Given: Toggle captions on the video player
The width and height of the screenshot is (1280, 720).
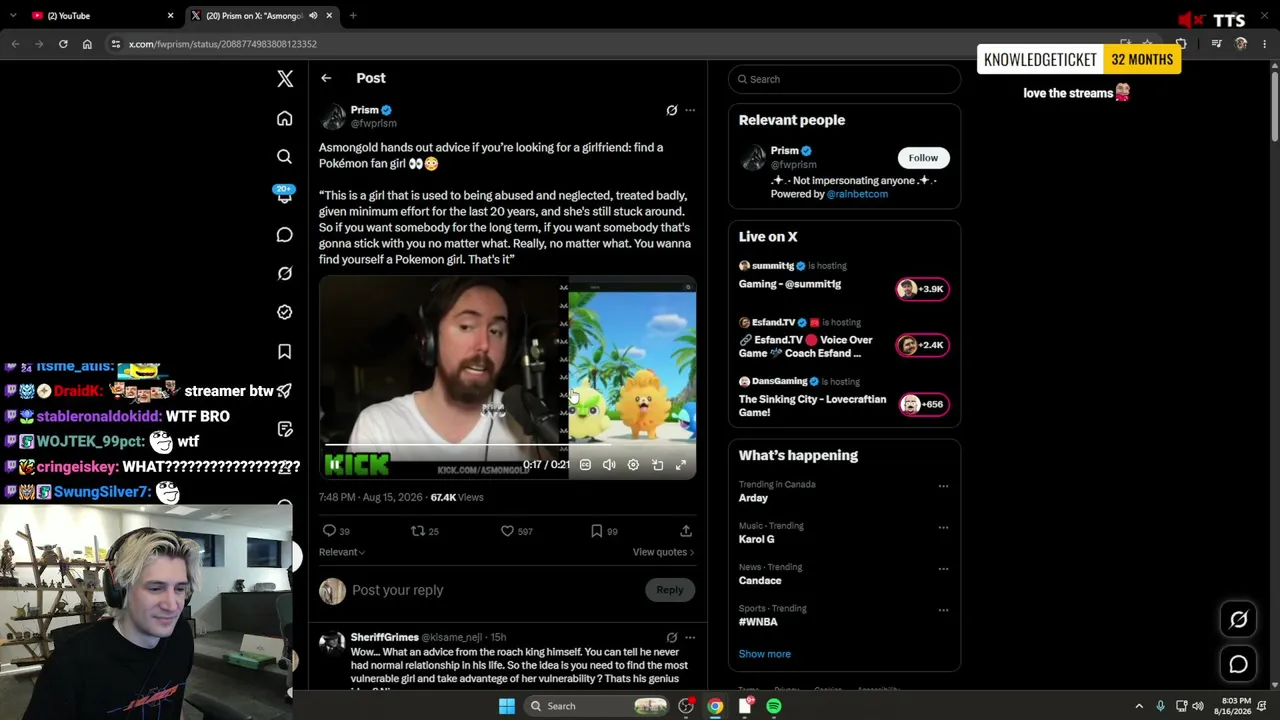Looking at the screenshot, I should point(585,465).
